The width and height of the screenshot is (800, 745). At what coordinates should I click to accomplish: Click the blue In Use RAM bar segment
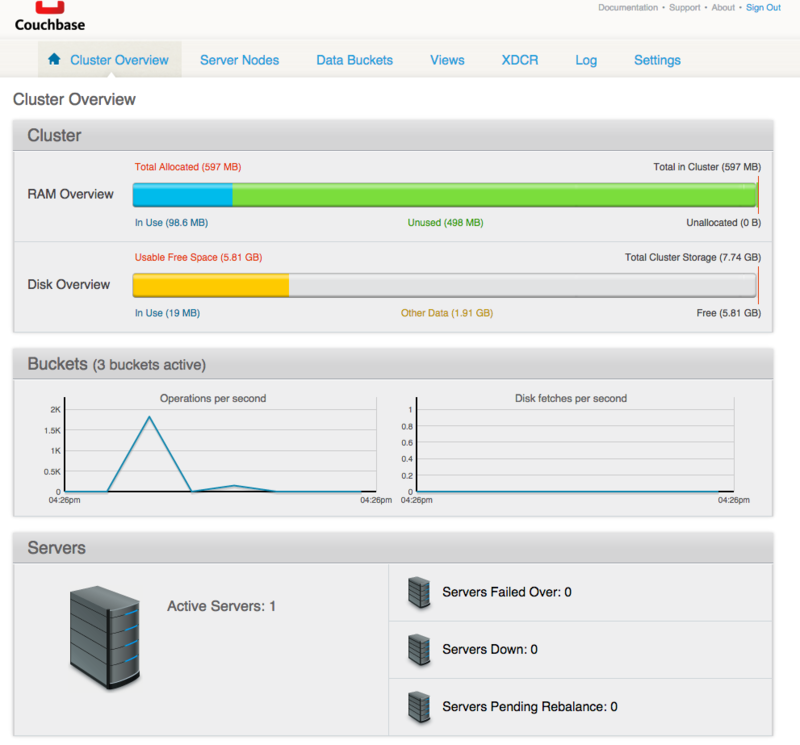coord(183,195)
